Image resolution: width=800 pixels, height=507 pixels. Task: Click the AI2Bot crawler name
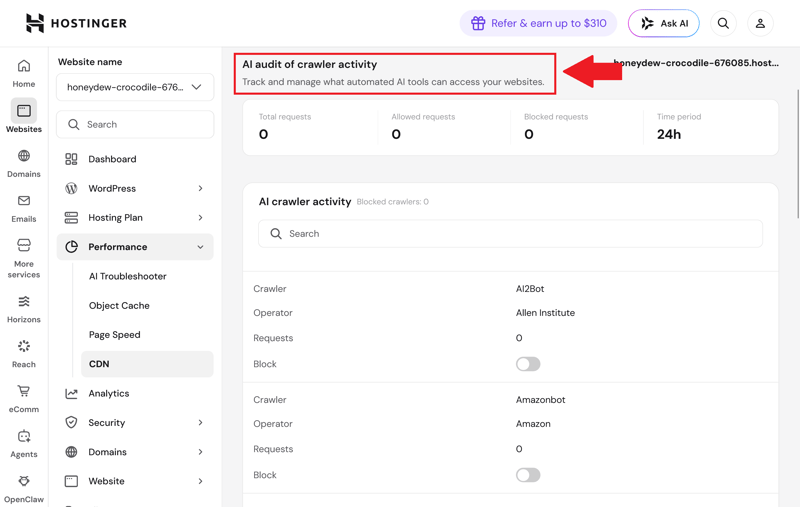click(x=530, y=289)
